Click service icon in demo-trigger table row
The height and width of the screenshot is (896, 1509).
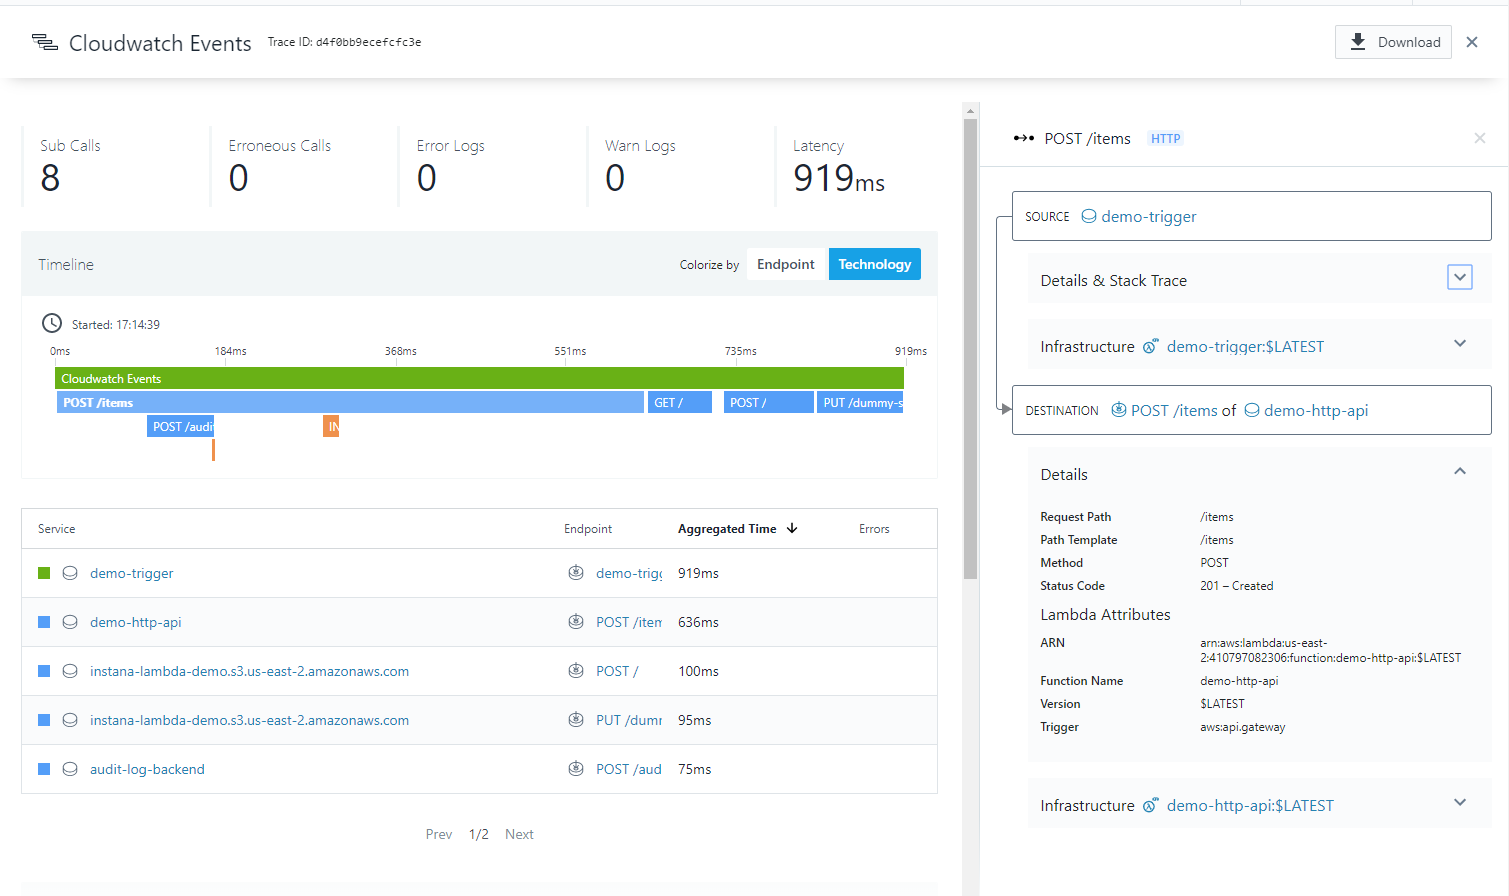coord(70,573)
